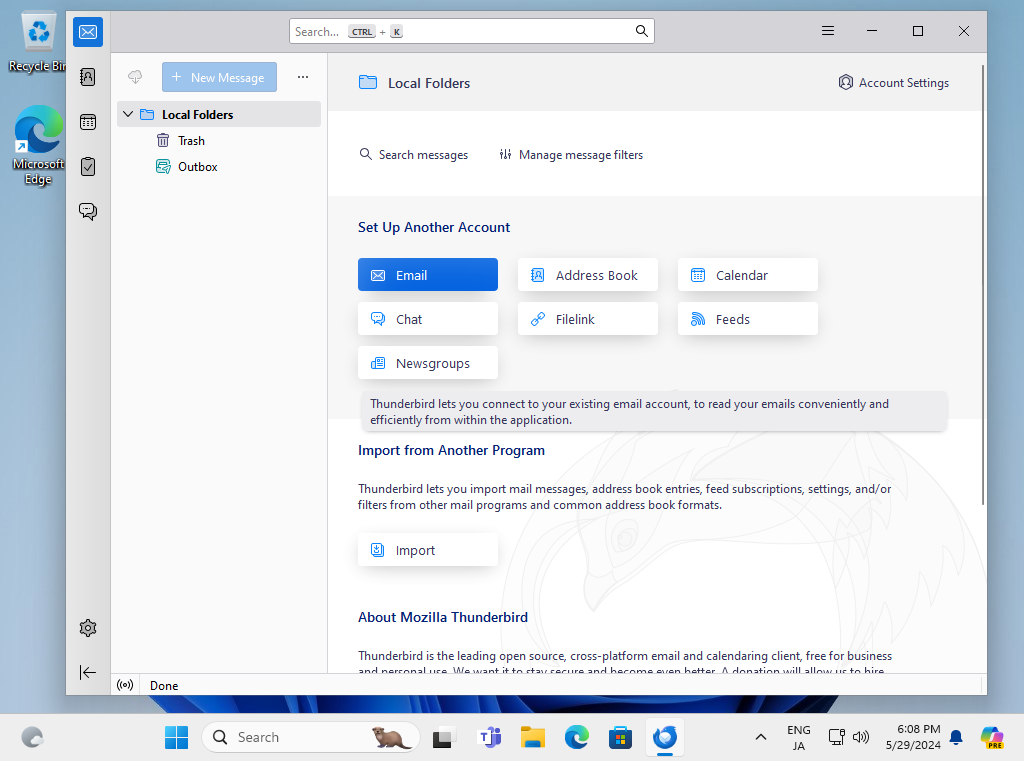The width and height of the screenshot is (1024, 761).
Task: Open the Tasks space in sidebar
Action: coord(88,166)
